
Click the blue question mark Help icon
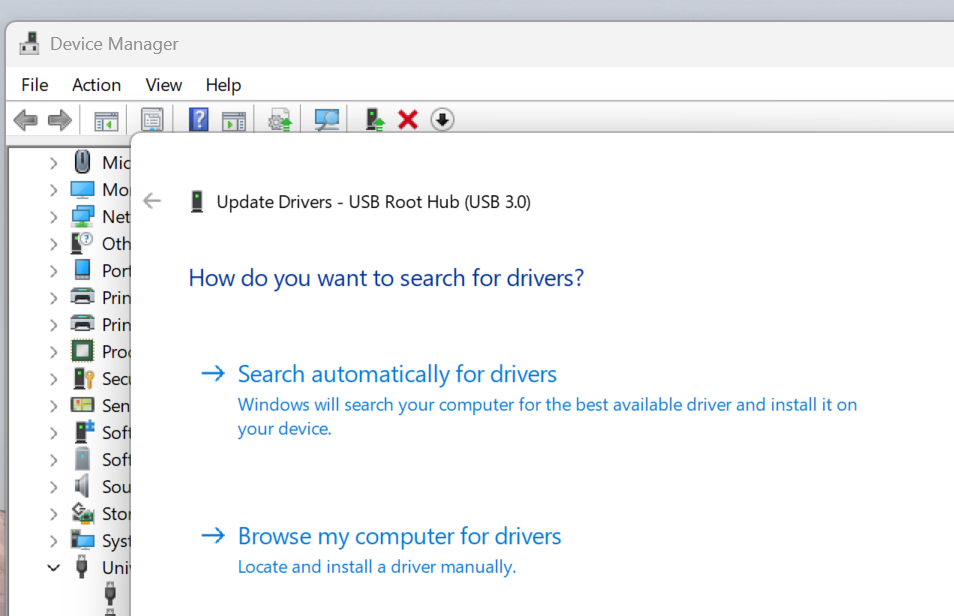199,121
